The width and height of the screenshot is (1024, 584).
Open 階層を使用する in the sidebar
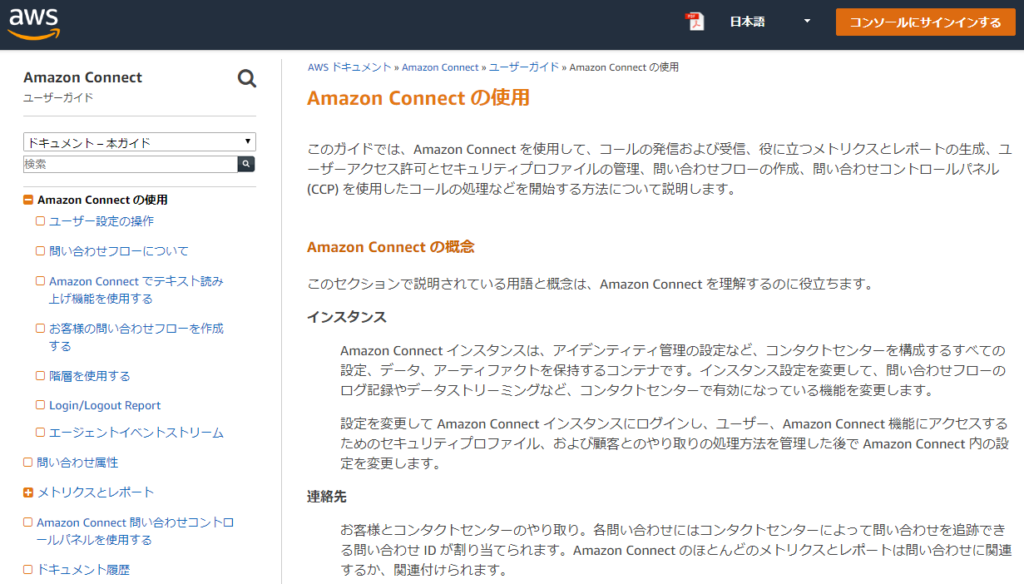point(89,376)
